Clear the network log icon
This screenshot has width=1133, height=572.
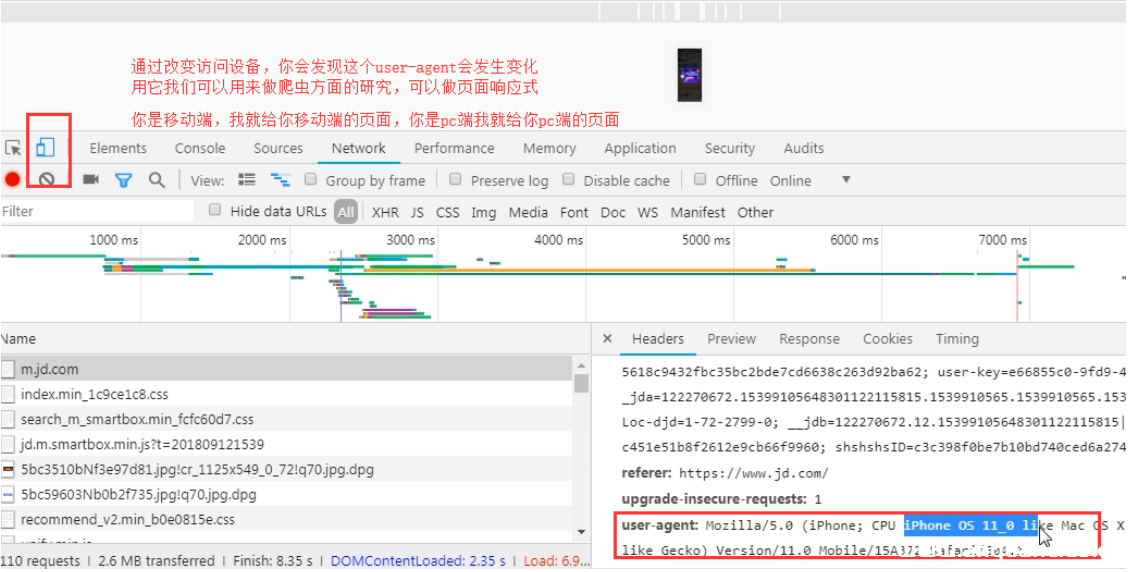[x=47, y=180]
